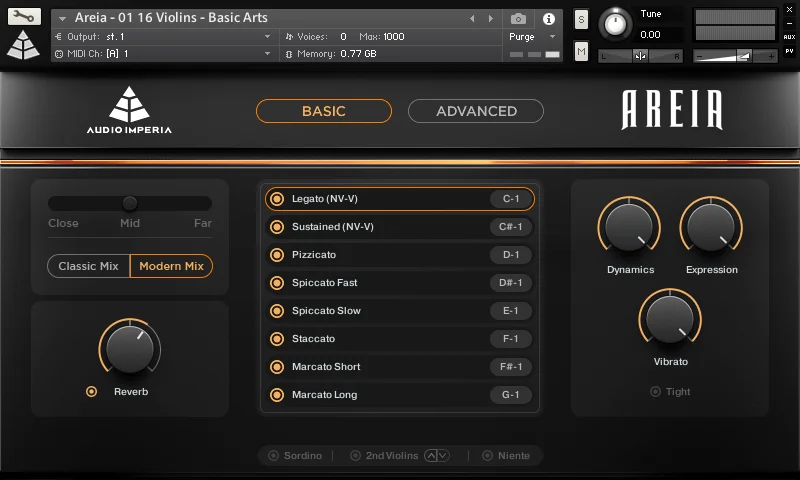
Task: Click the wrench settings icon
Action: [x=24, y=17]
